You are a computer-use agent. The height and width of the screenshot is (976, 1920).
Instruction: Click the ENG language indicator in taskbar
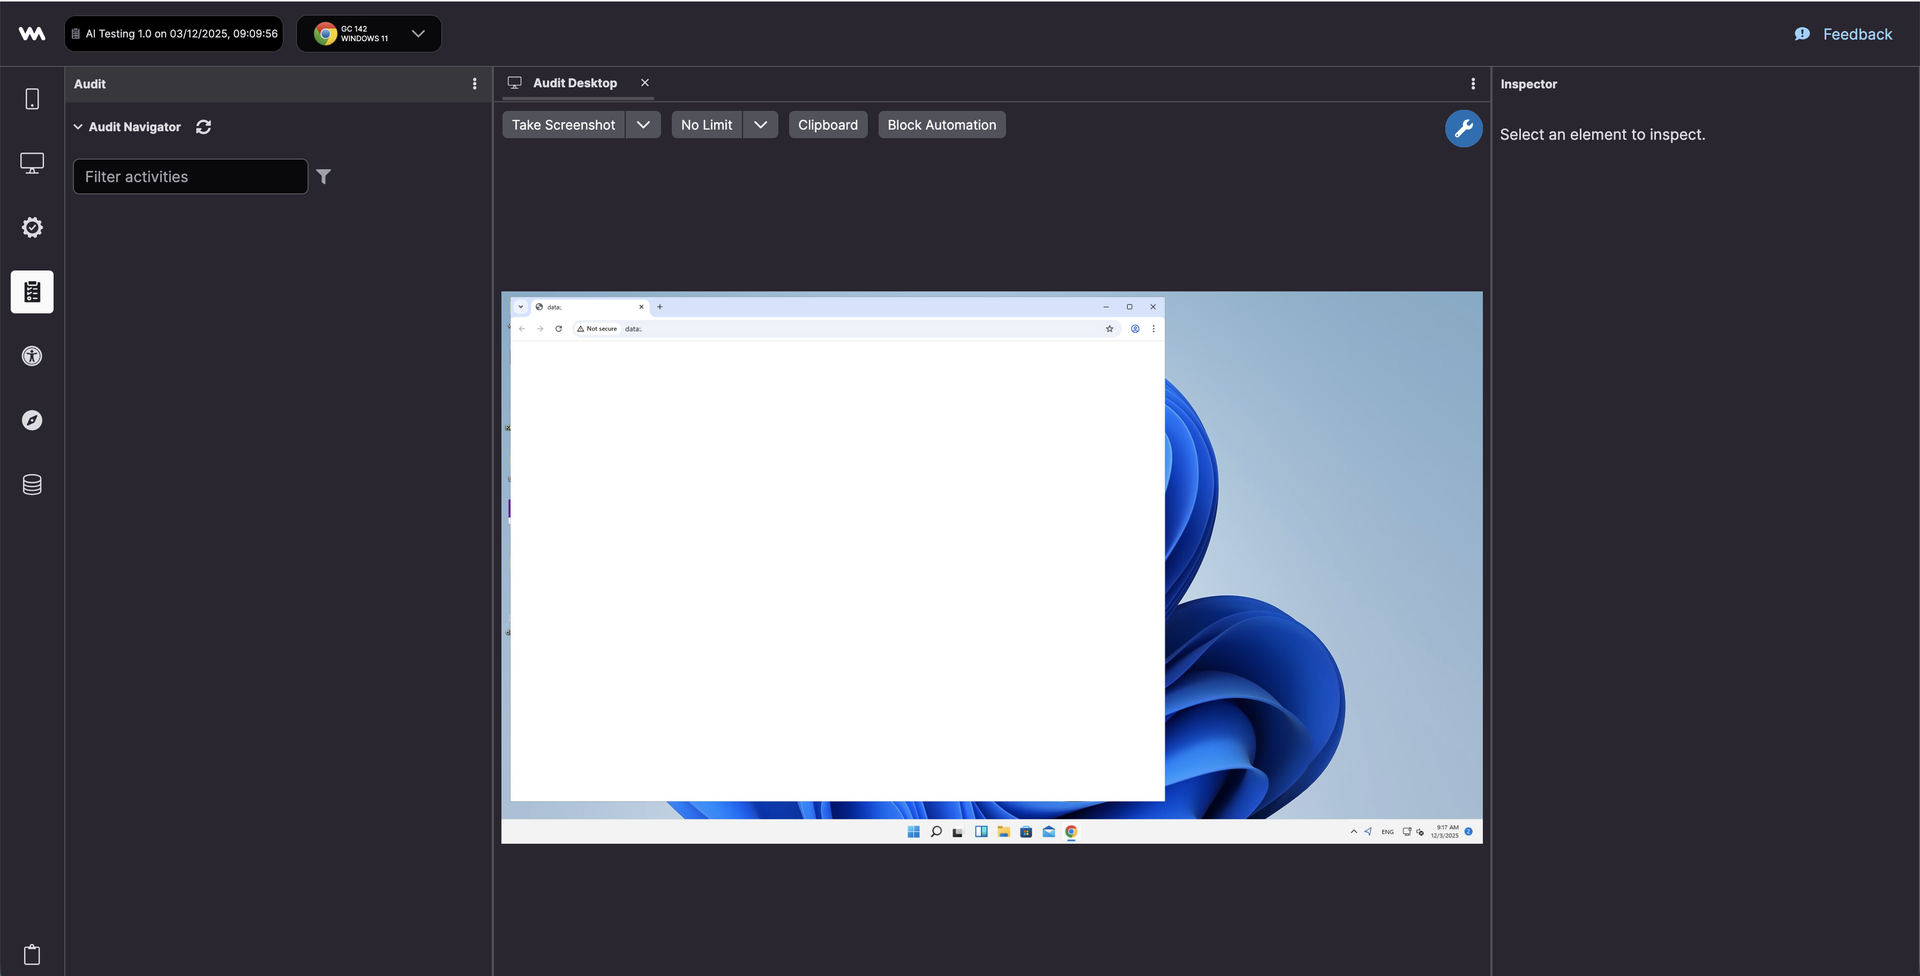coord(1387,832)
